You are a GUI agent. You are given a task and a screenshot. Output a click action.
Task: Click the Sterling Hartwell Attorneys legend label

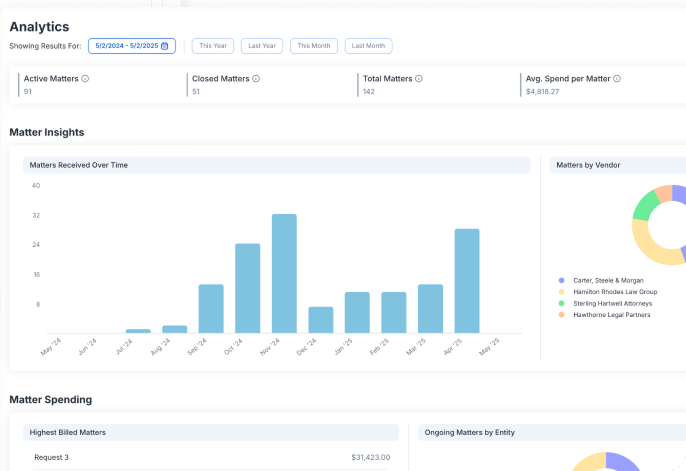click(612, 303)
